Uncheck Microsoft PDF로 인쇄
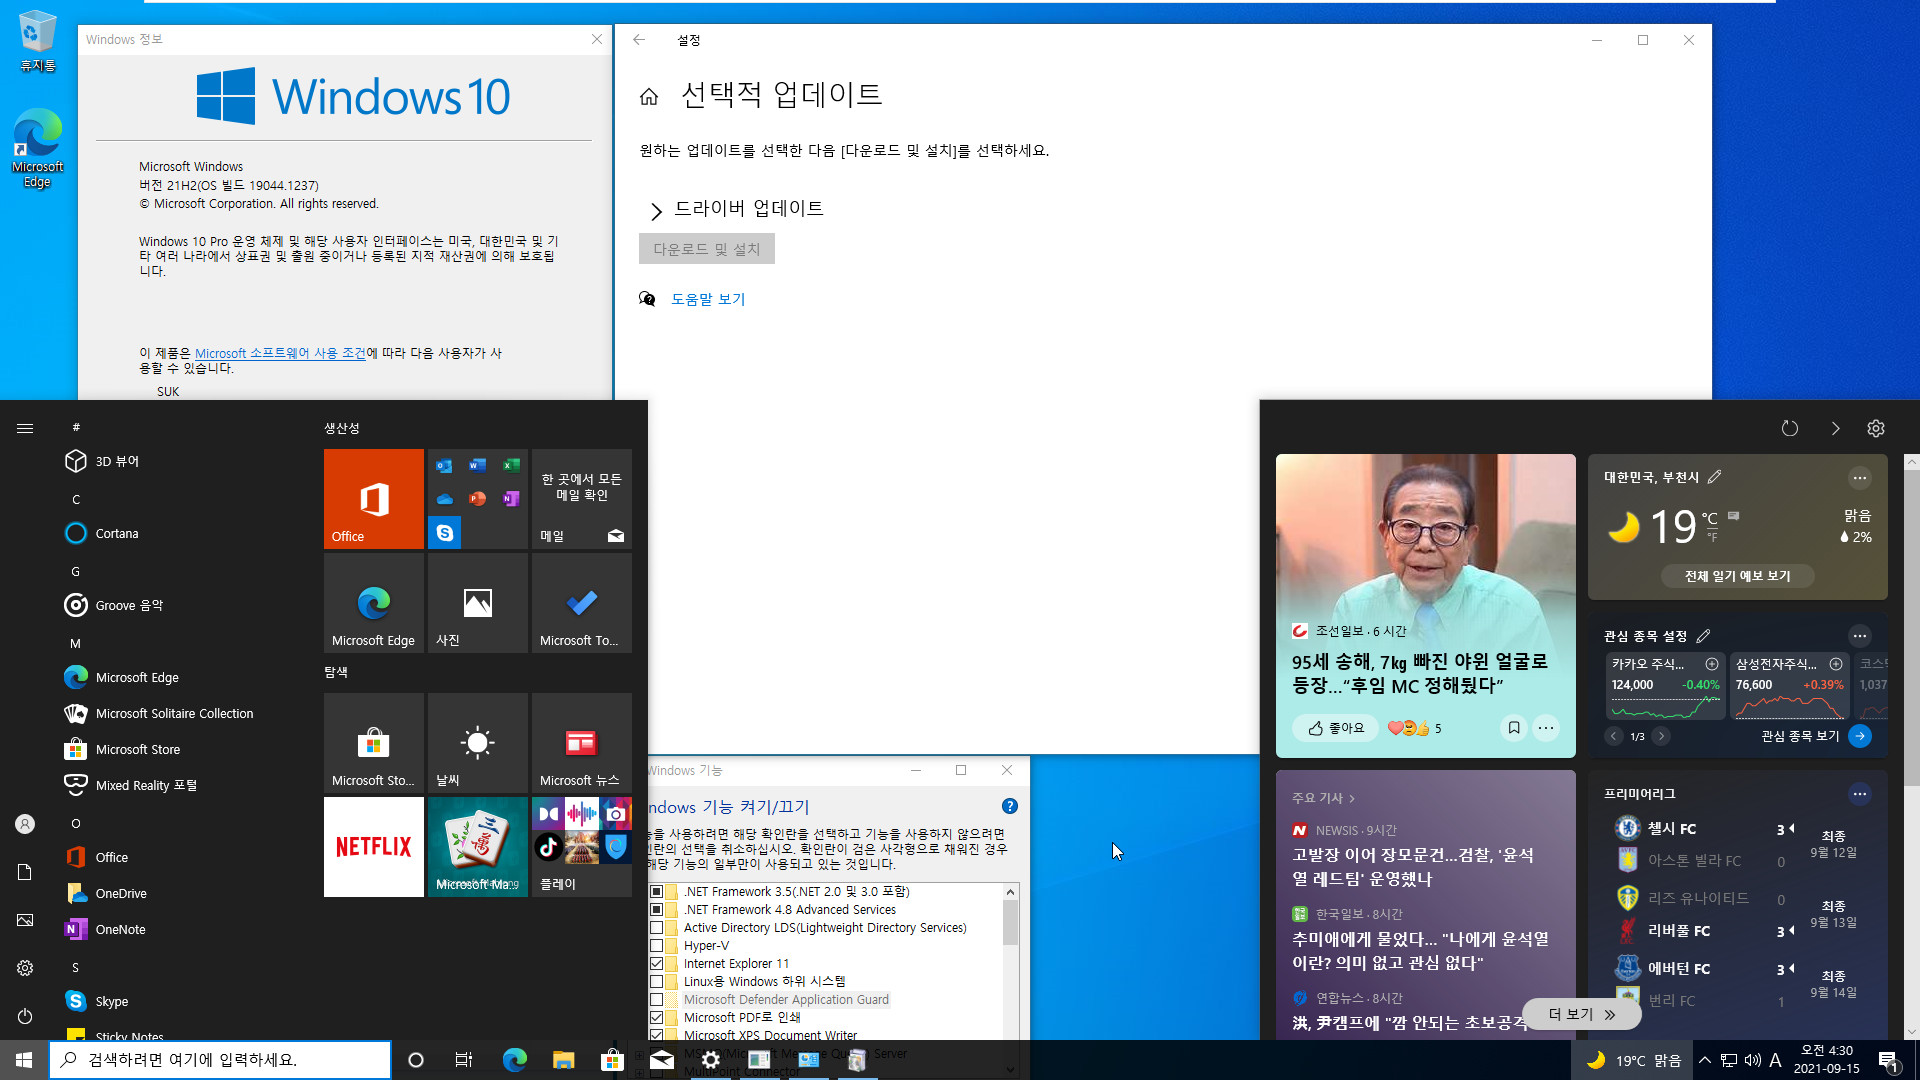This screenshot has height=1080, width=1920. tap(657, 1017)
